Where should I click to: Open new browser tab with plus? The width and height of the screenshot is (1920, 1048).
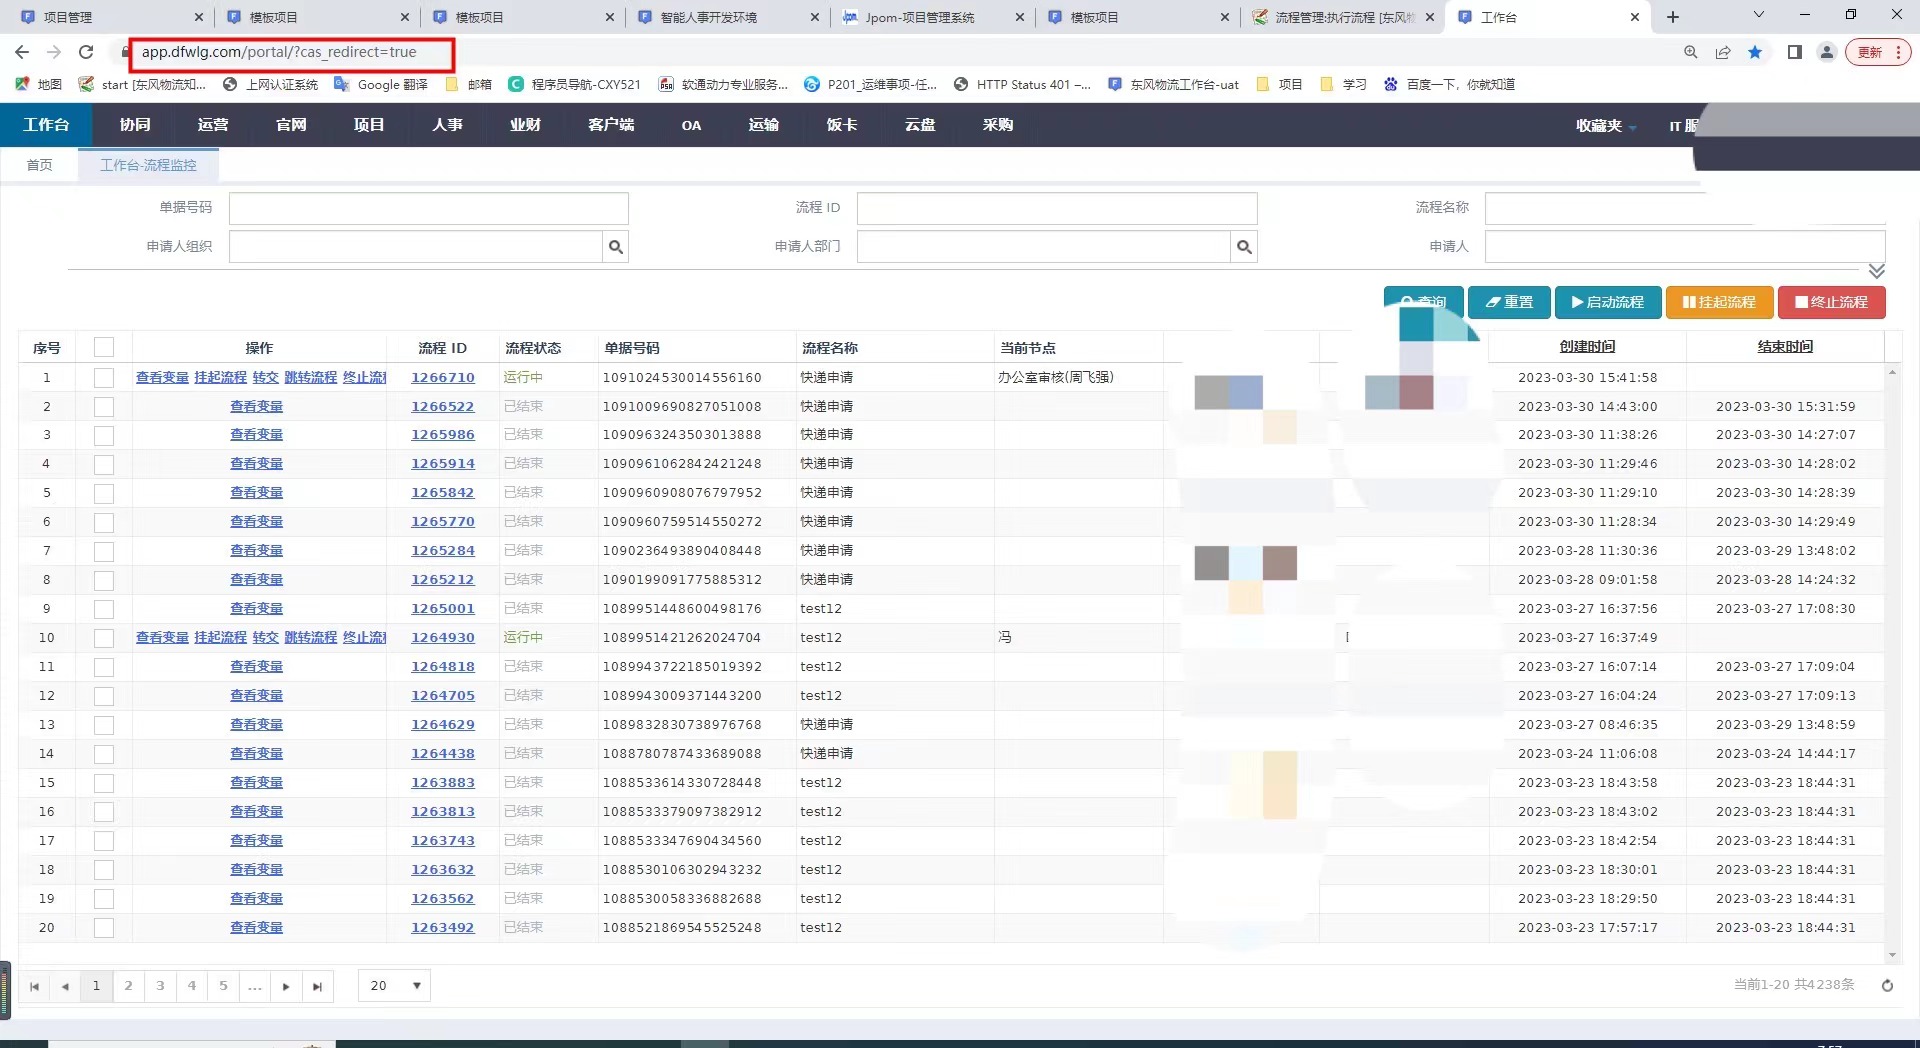pyautogui.click(x=1673, y=17)
